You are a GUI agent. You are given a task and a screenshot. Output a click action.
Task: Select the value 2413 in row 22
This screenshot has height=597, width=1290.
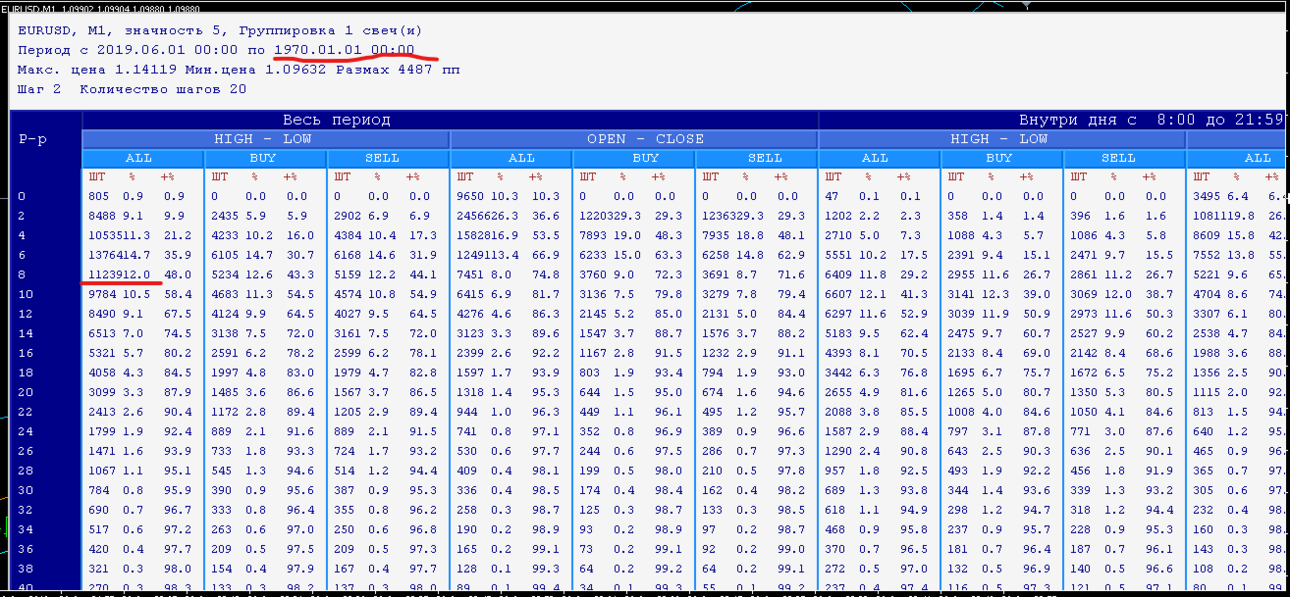click(102, 412)
